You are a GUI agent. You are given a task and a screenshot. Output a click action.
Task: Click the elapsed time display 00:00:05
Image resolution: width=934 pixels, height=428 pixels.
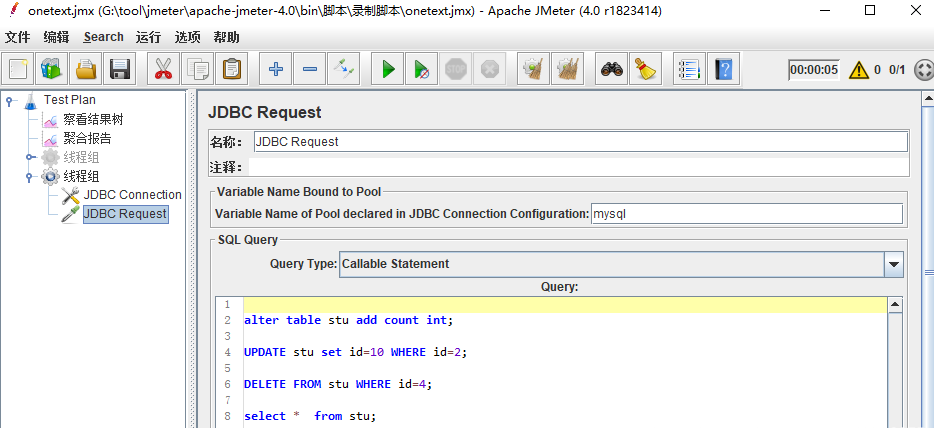click(814, 70)
